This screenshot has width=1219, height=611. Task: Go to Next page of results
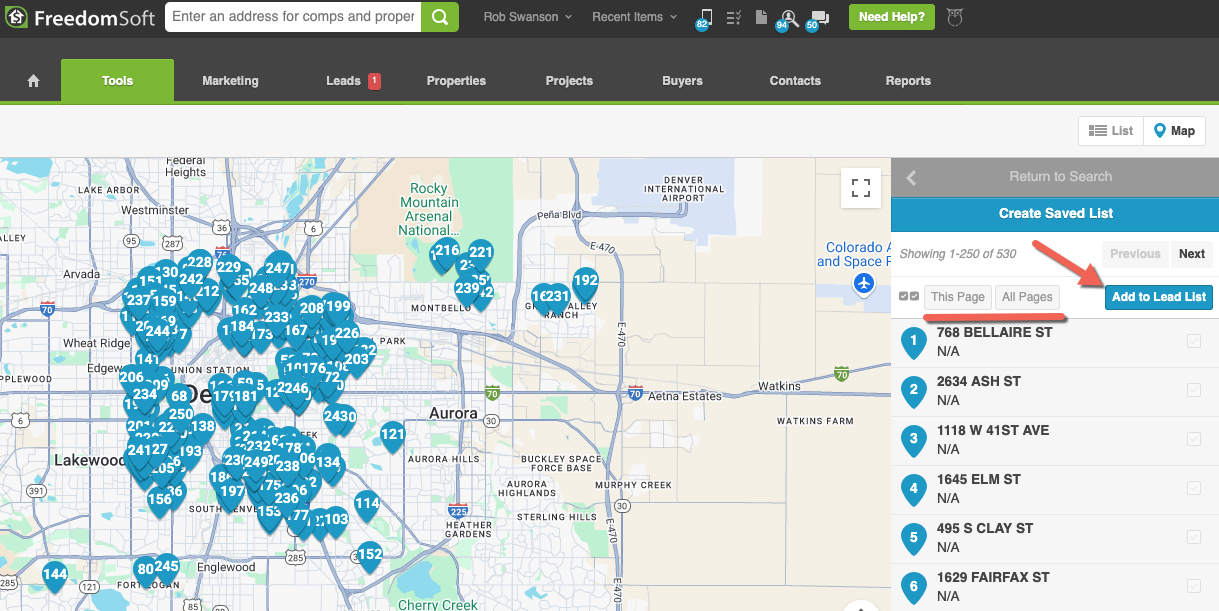(1191, 254)
